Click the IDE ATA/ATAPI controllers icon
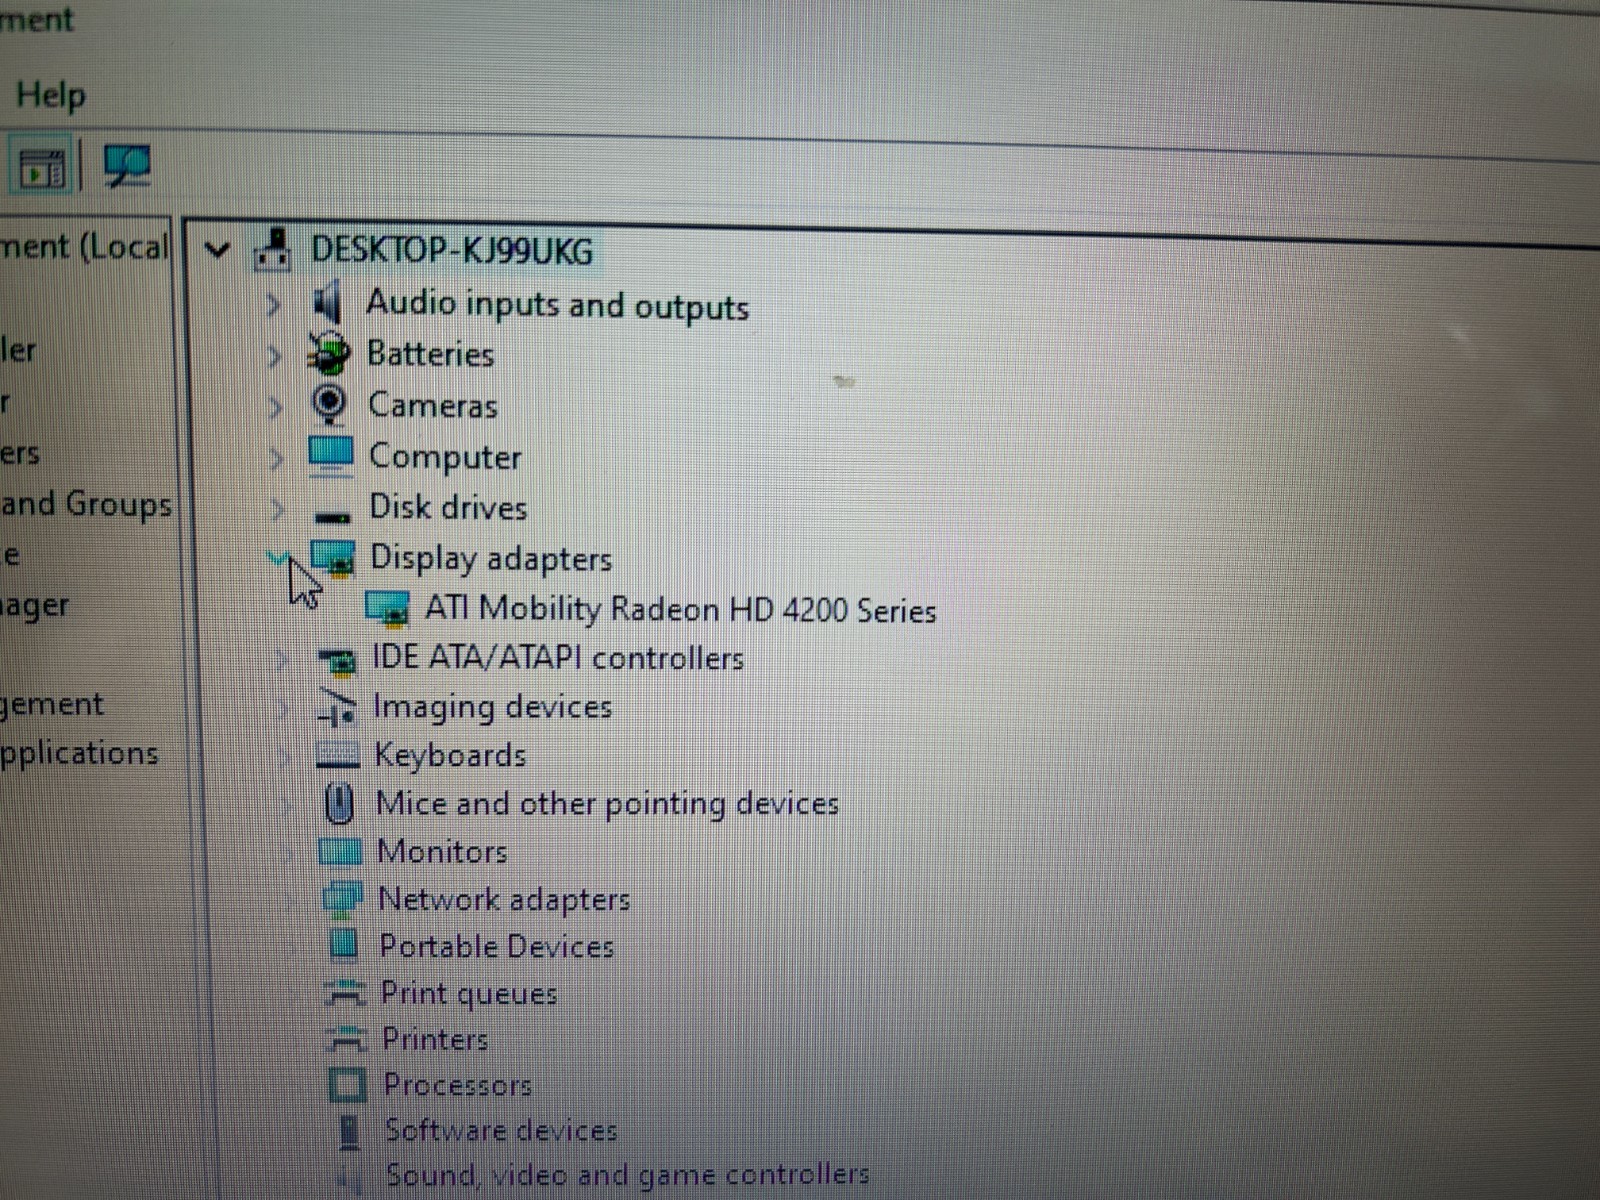 pyautogui.click(x=337, y=660)
